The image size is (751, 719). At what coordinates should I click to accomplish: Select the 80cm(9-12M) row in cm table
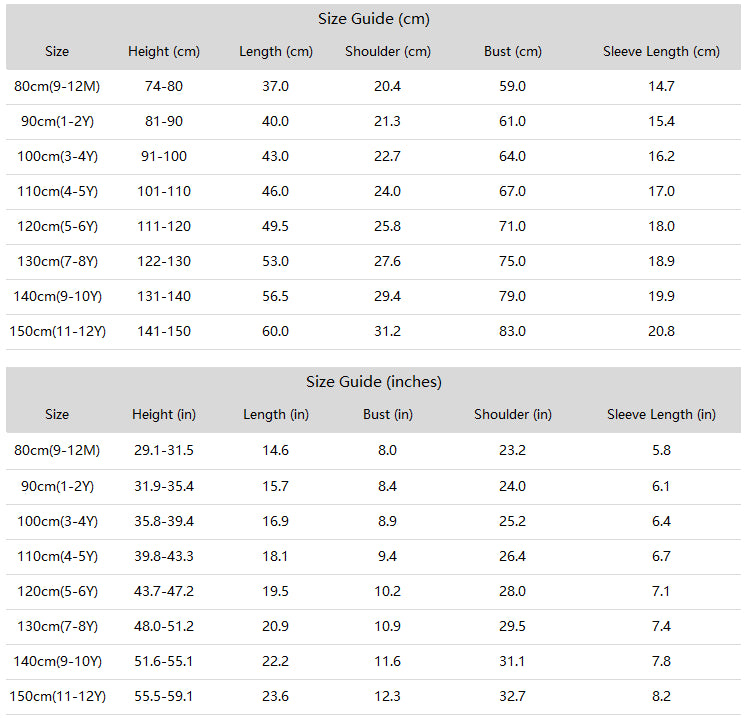pyautogui.click(x=373, y=87)
